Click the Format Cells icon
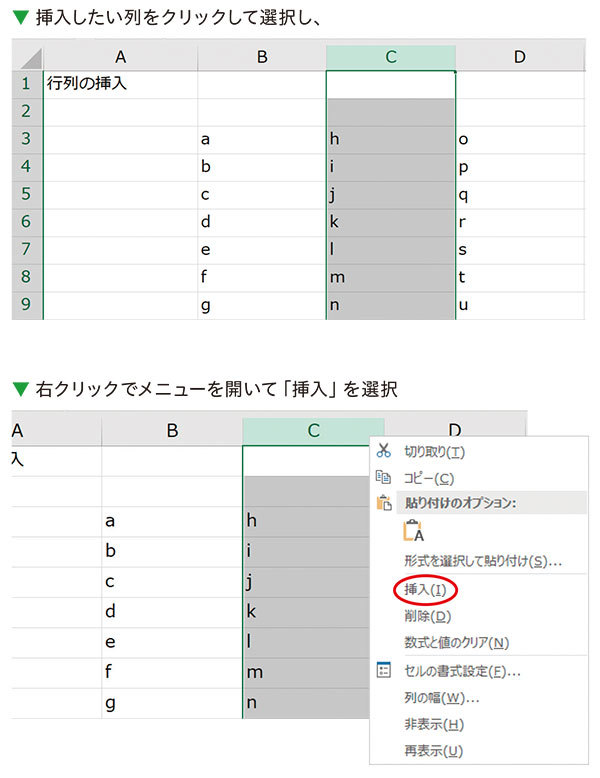Screen dimensions: 600x778 click(384, 670)
